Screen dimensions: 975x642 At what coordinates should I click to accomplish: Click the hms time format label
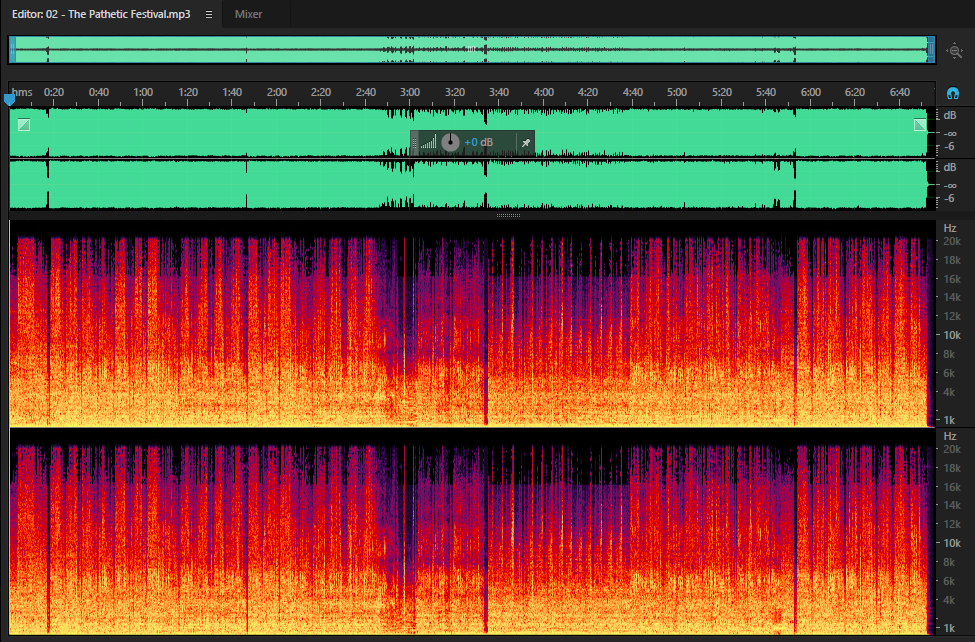(x=22, y=92)
